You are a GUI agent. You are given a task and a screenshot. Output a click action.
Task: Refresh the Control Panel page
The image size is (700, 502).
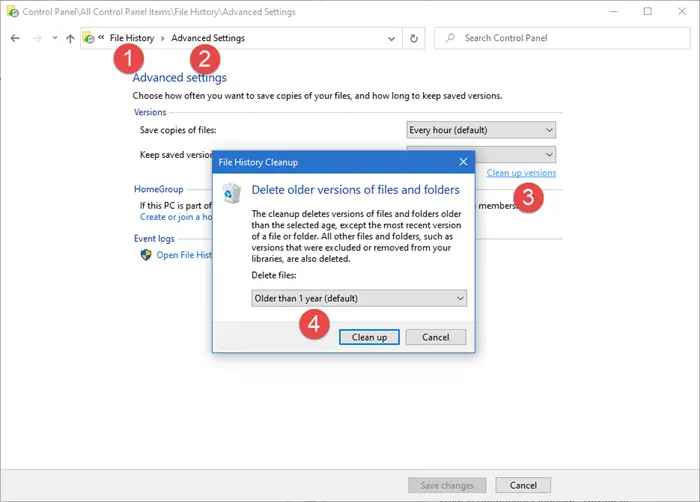pyautogui.click(x=414, y=38)
